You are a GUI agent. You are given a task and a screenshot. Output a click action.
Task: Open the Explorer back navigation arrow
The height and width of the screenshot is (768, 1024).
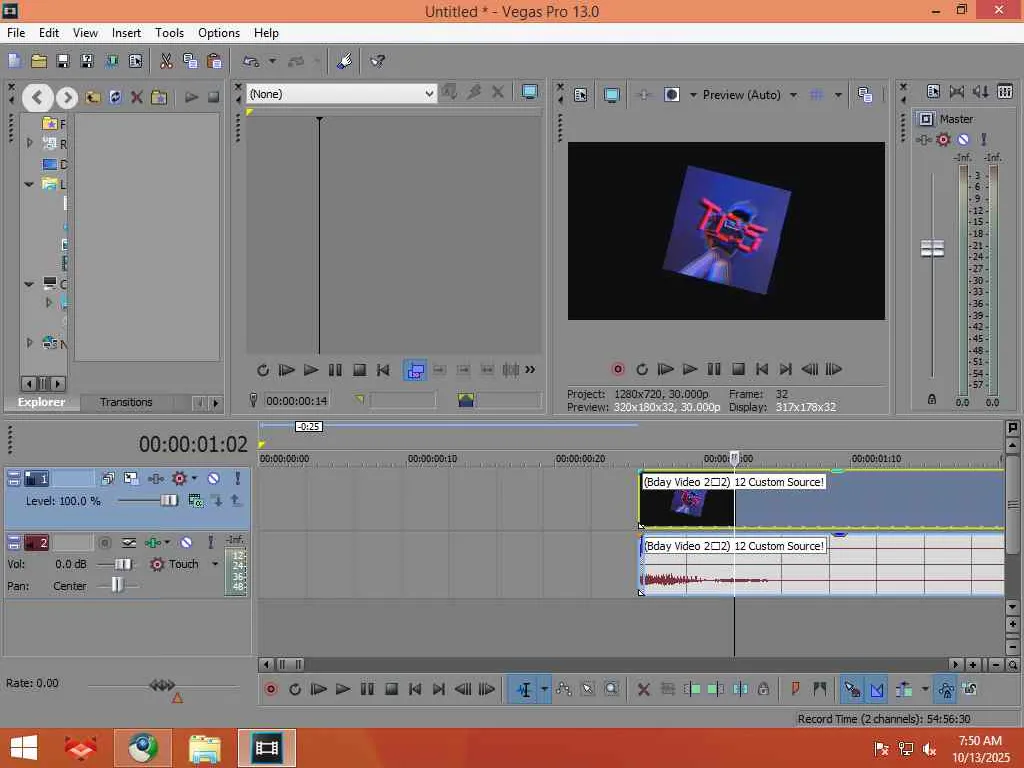(37, 98)
